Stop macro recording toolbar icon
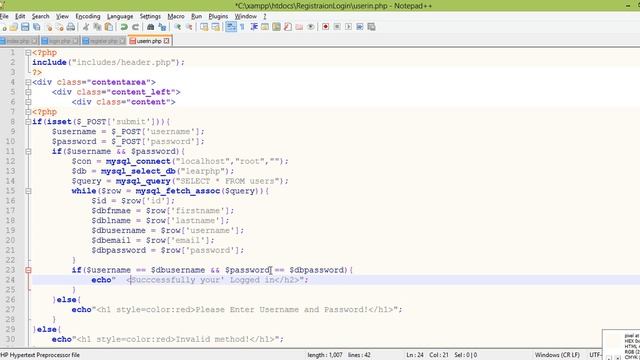Viewport: 640px width, 360px height. 337,27
